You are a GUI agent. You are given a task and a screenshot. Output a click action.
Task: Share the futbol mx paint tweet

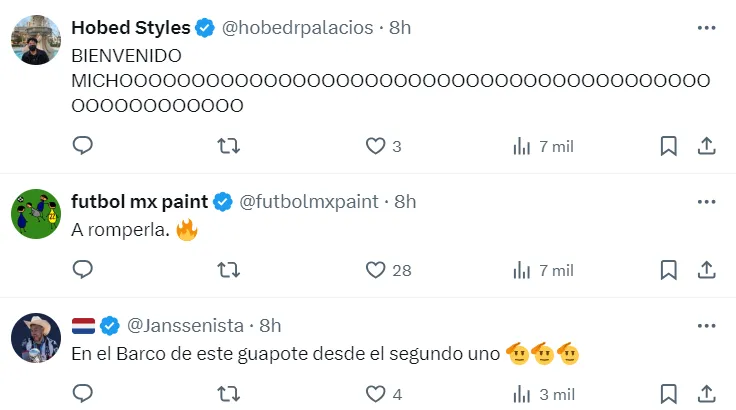[x=706, y=270]
